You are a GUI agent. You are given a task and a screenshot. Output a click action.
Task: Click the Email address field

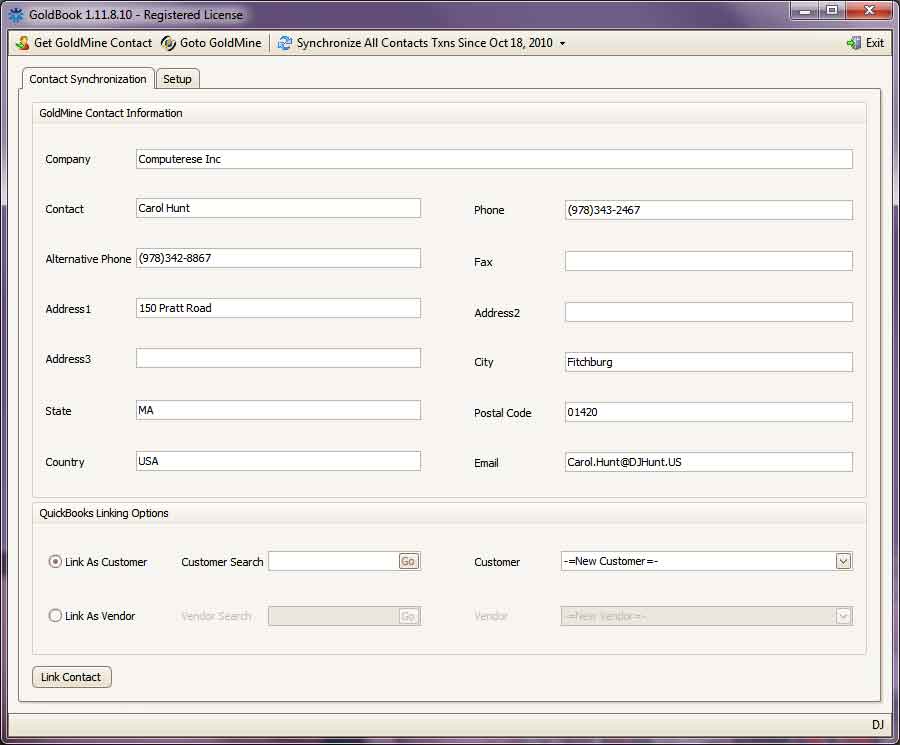[709, 462]
